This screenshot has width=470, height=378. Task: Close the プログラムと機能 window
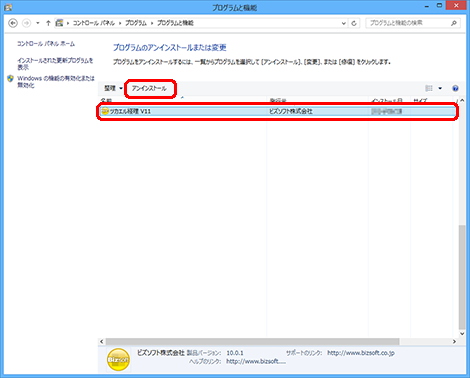tap(456, 5)
